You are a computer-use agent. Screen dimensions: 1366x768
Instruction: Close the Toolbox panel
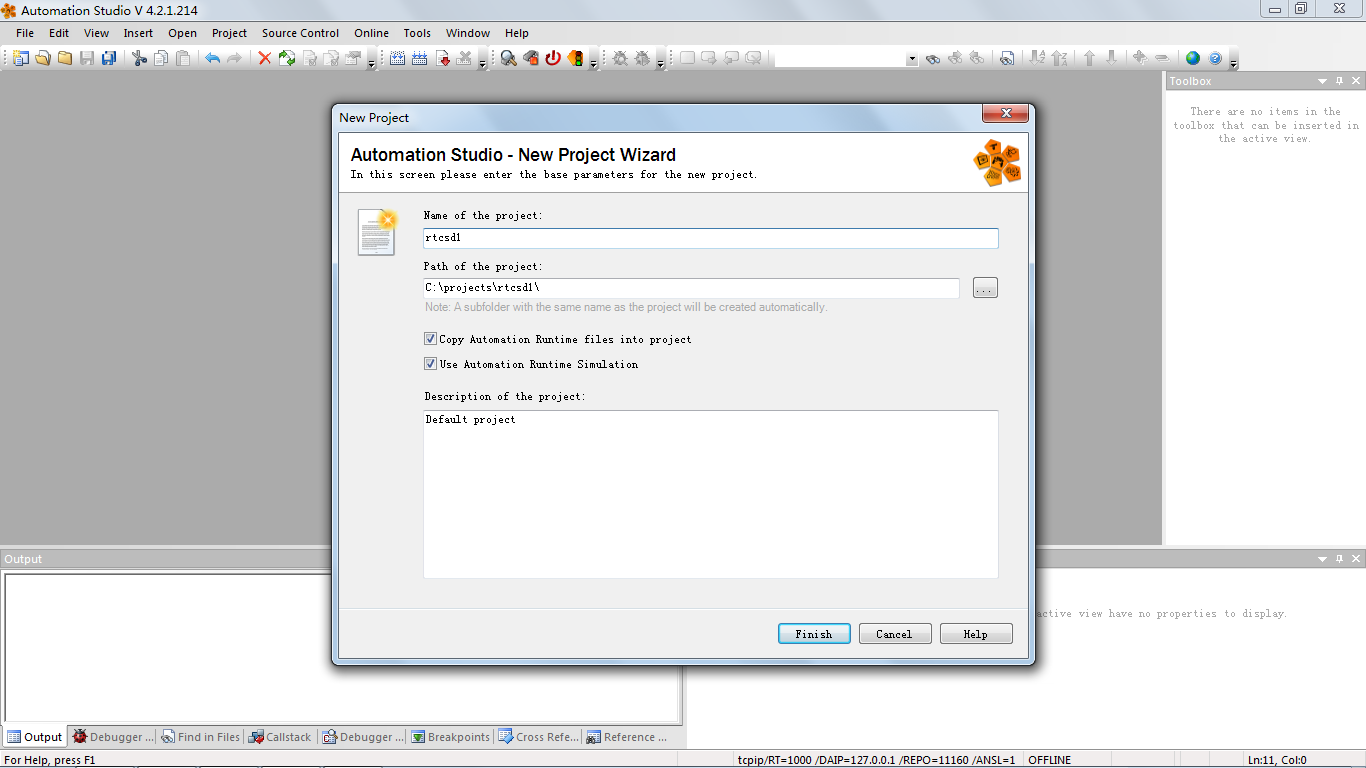click(x=1357, y=81)
